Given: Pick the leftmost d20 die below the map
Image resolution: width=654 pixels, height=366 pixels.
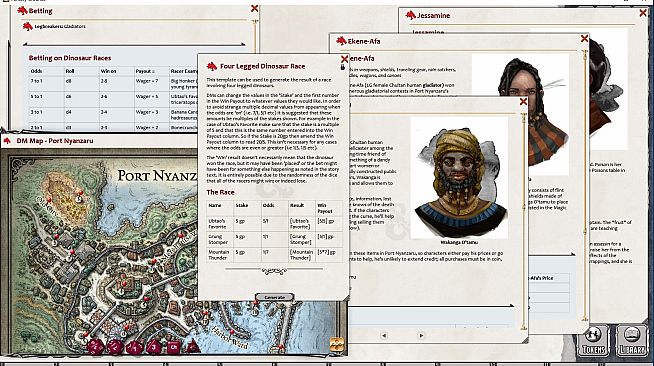Looking at the screenshot, I should click(x=96, y=346).
